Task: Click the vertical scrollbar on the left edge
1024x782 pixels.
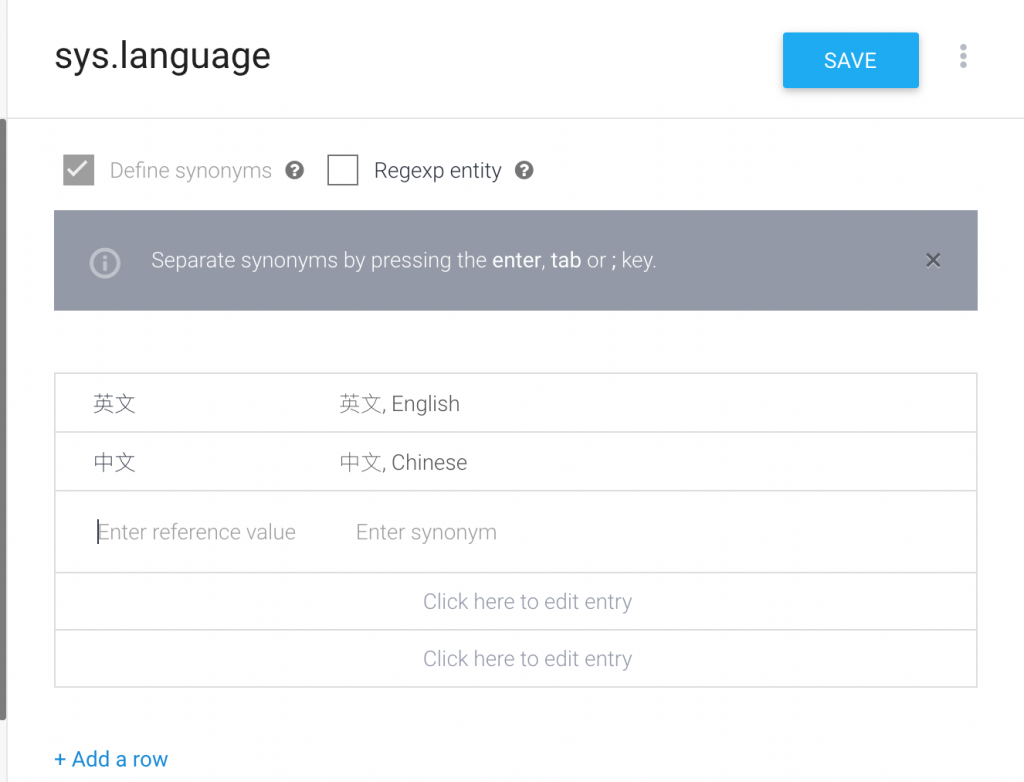Action: click(x=4, y=420)
